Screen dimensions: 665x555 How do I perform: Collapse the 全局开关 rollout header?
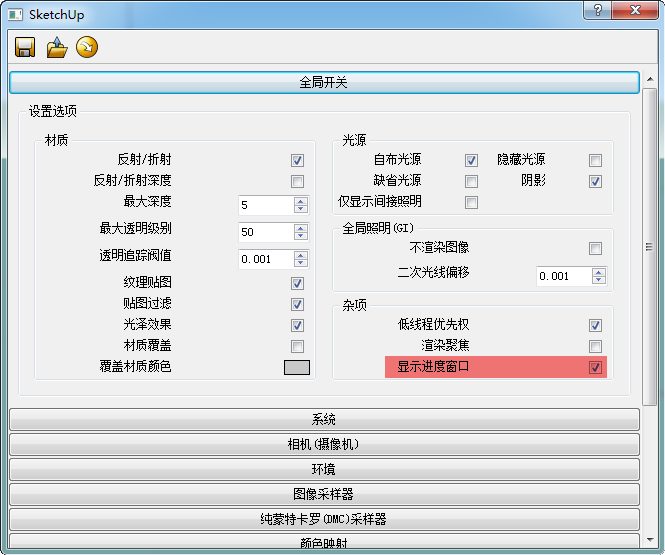pos(324,82)
